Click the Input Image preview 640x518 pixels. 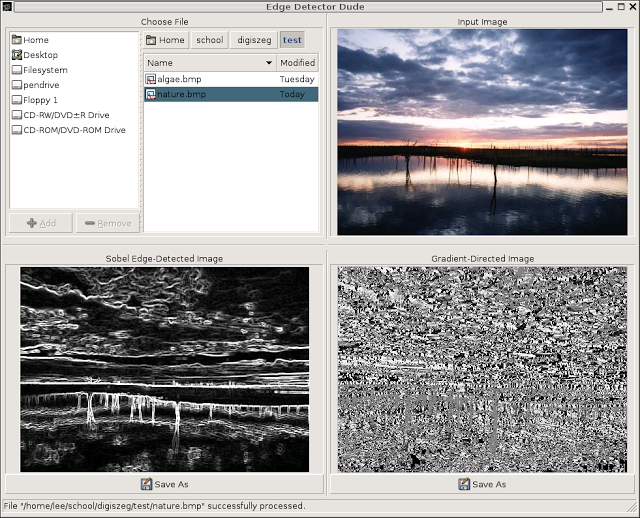[482, 132]
